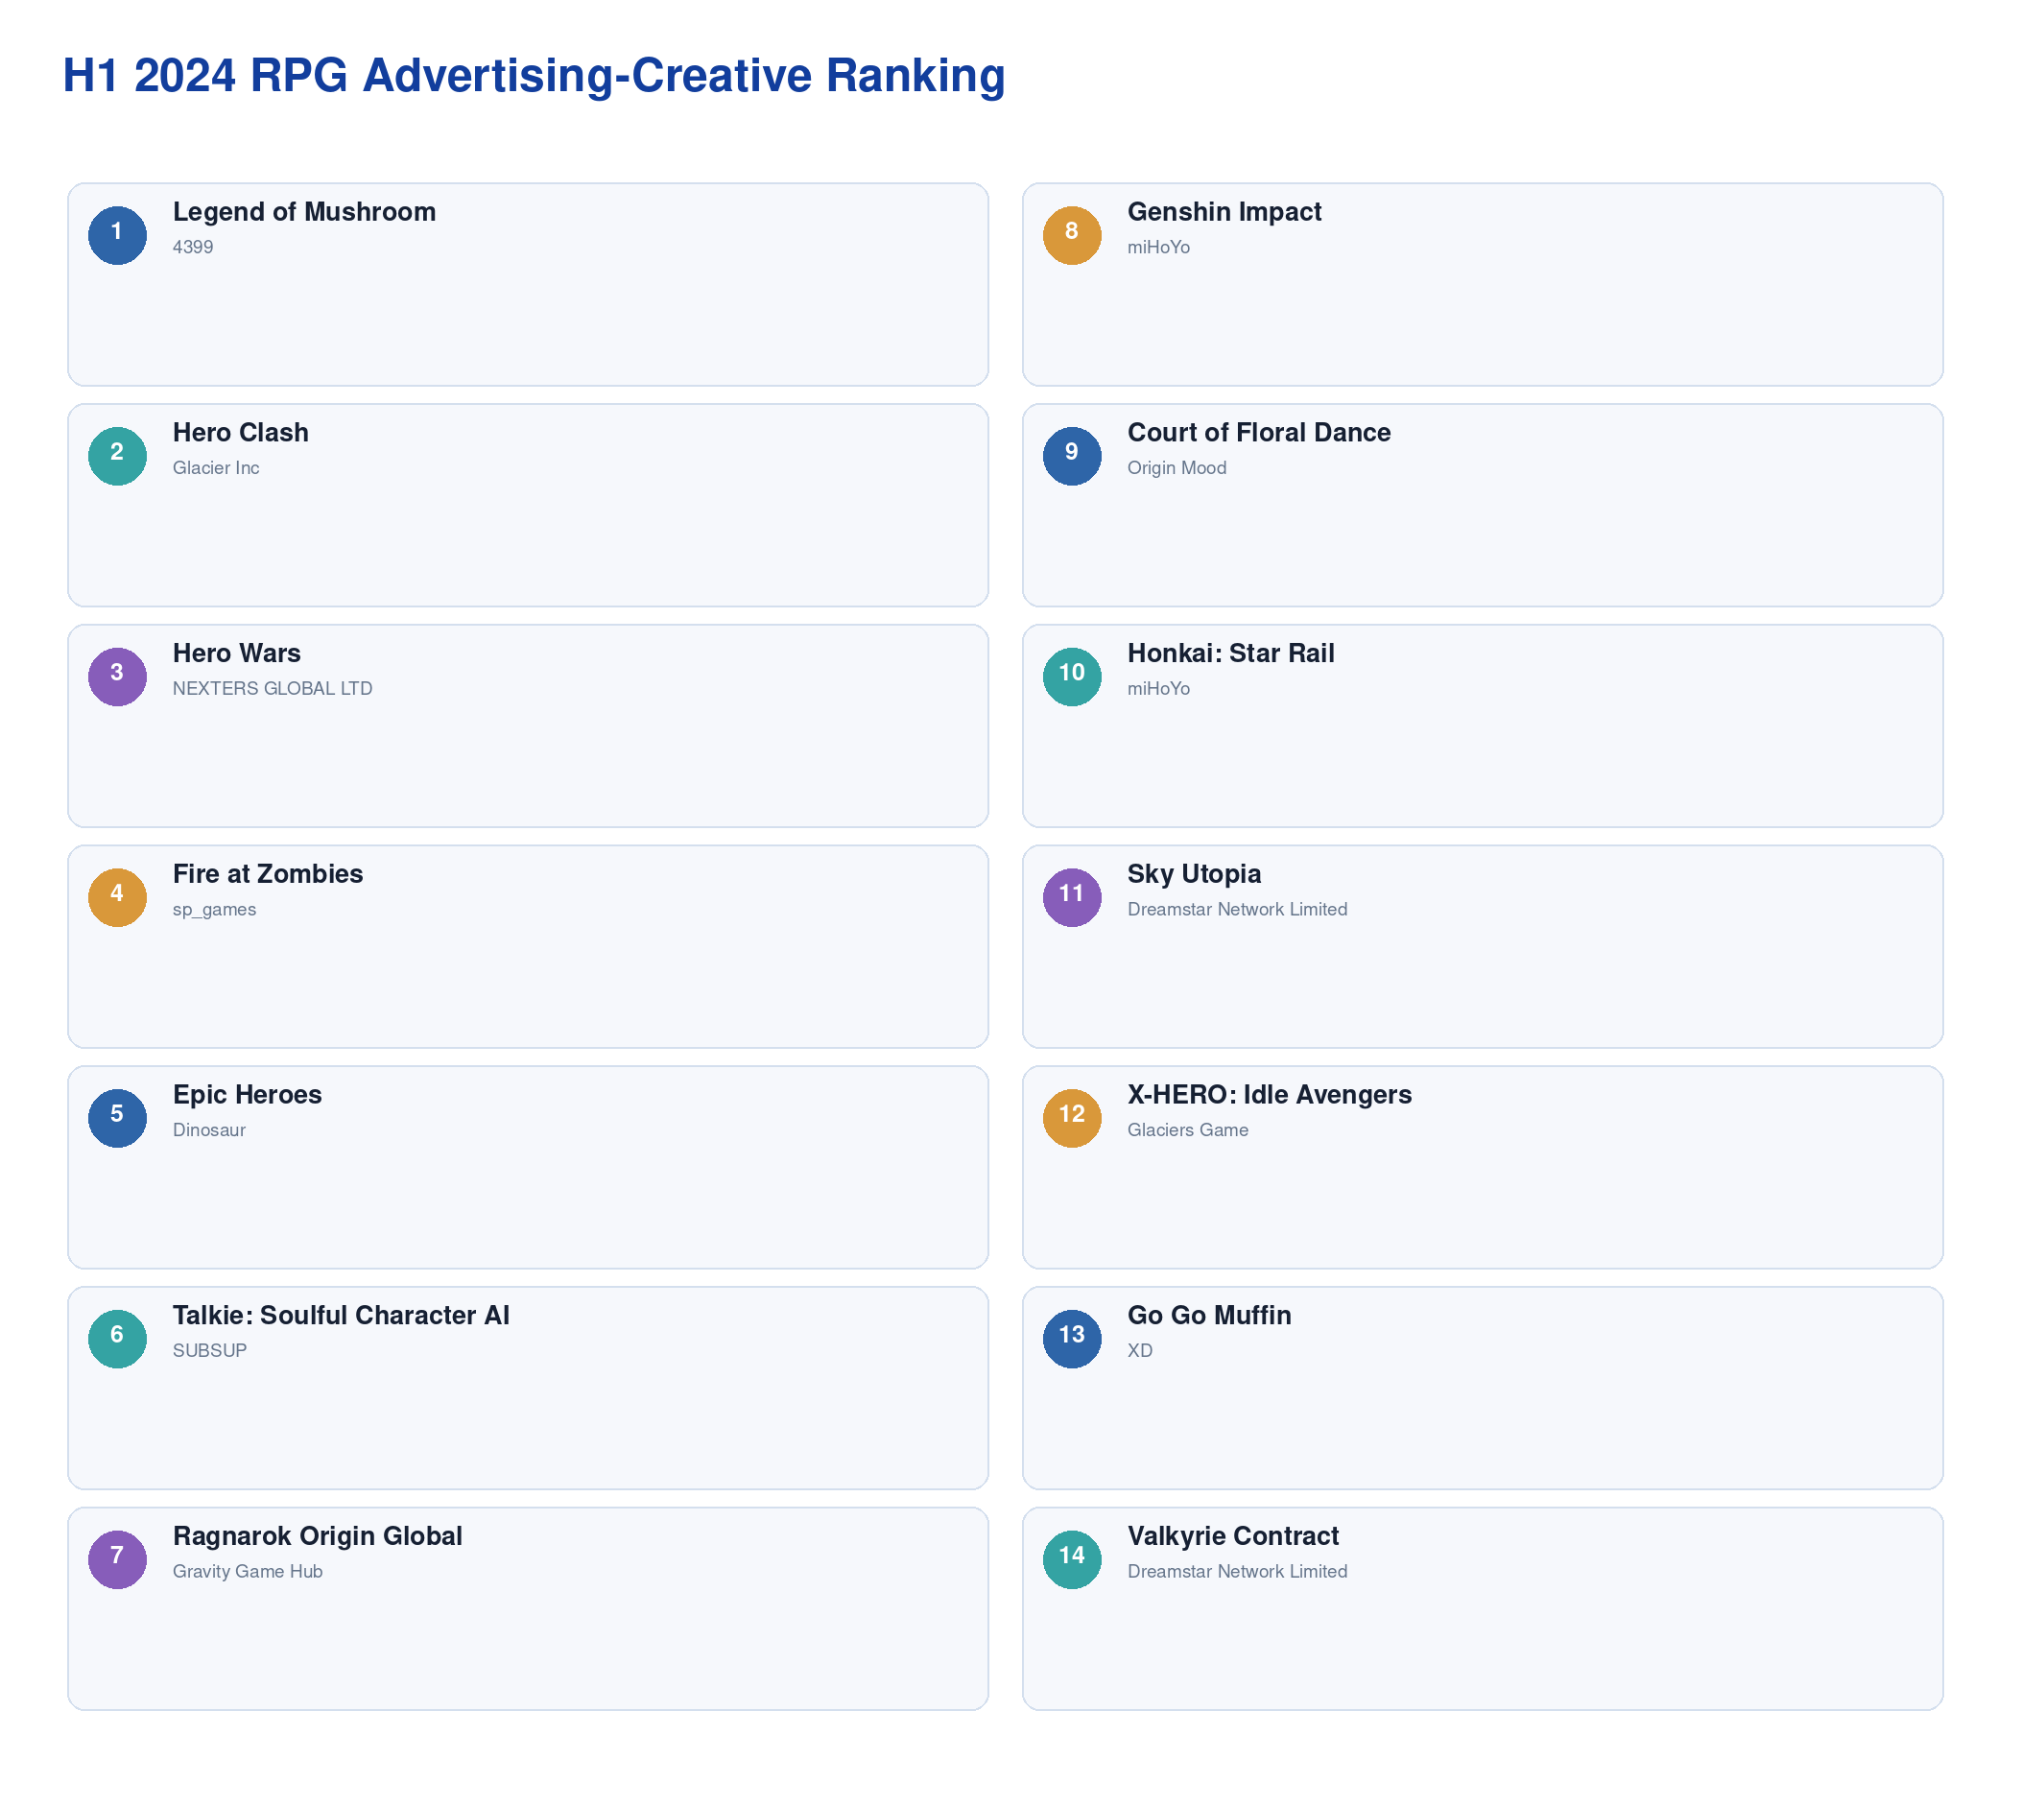Select "Dreamstar Network Limited" under Valkyrie Contract
The width and height of the screenshot is (2044, 1806).
pyautogui.click(x=1239, y=1574)
